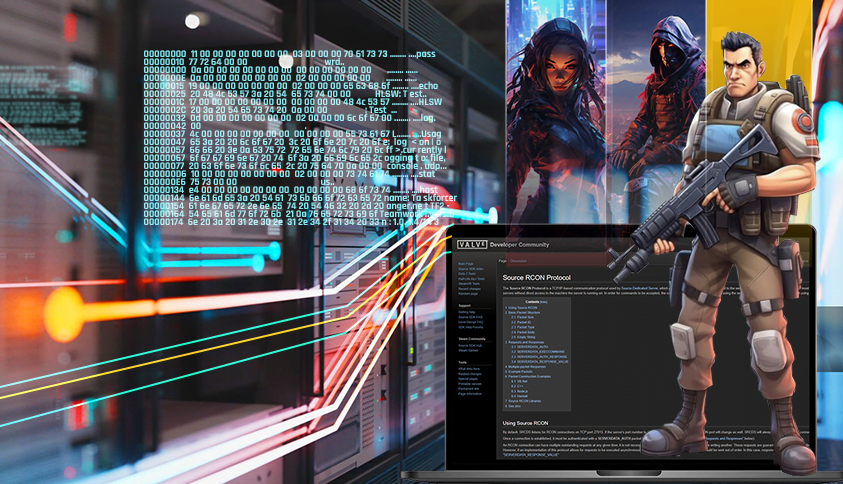Open Source SDK Index sidebar link

(471, 269)
